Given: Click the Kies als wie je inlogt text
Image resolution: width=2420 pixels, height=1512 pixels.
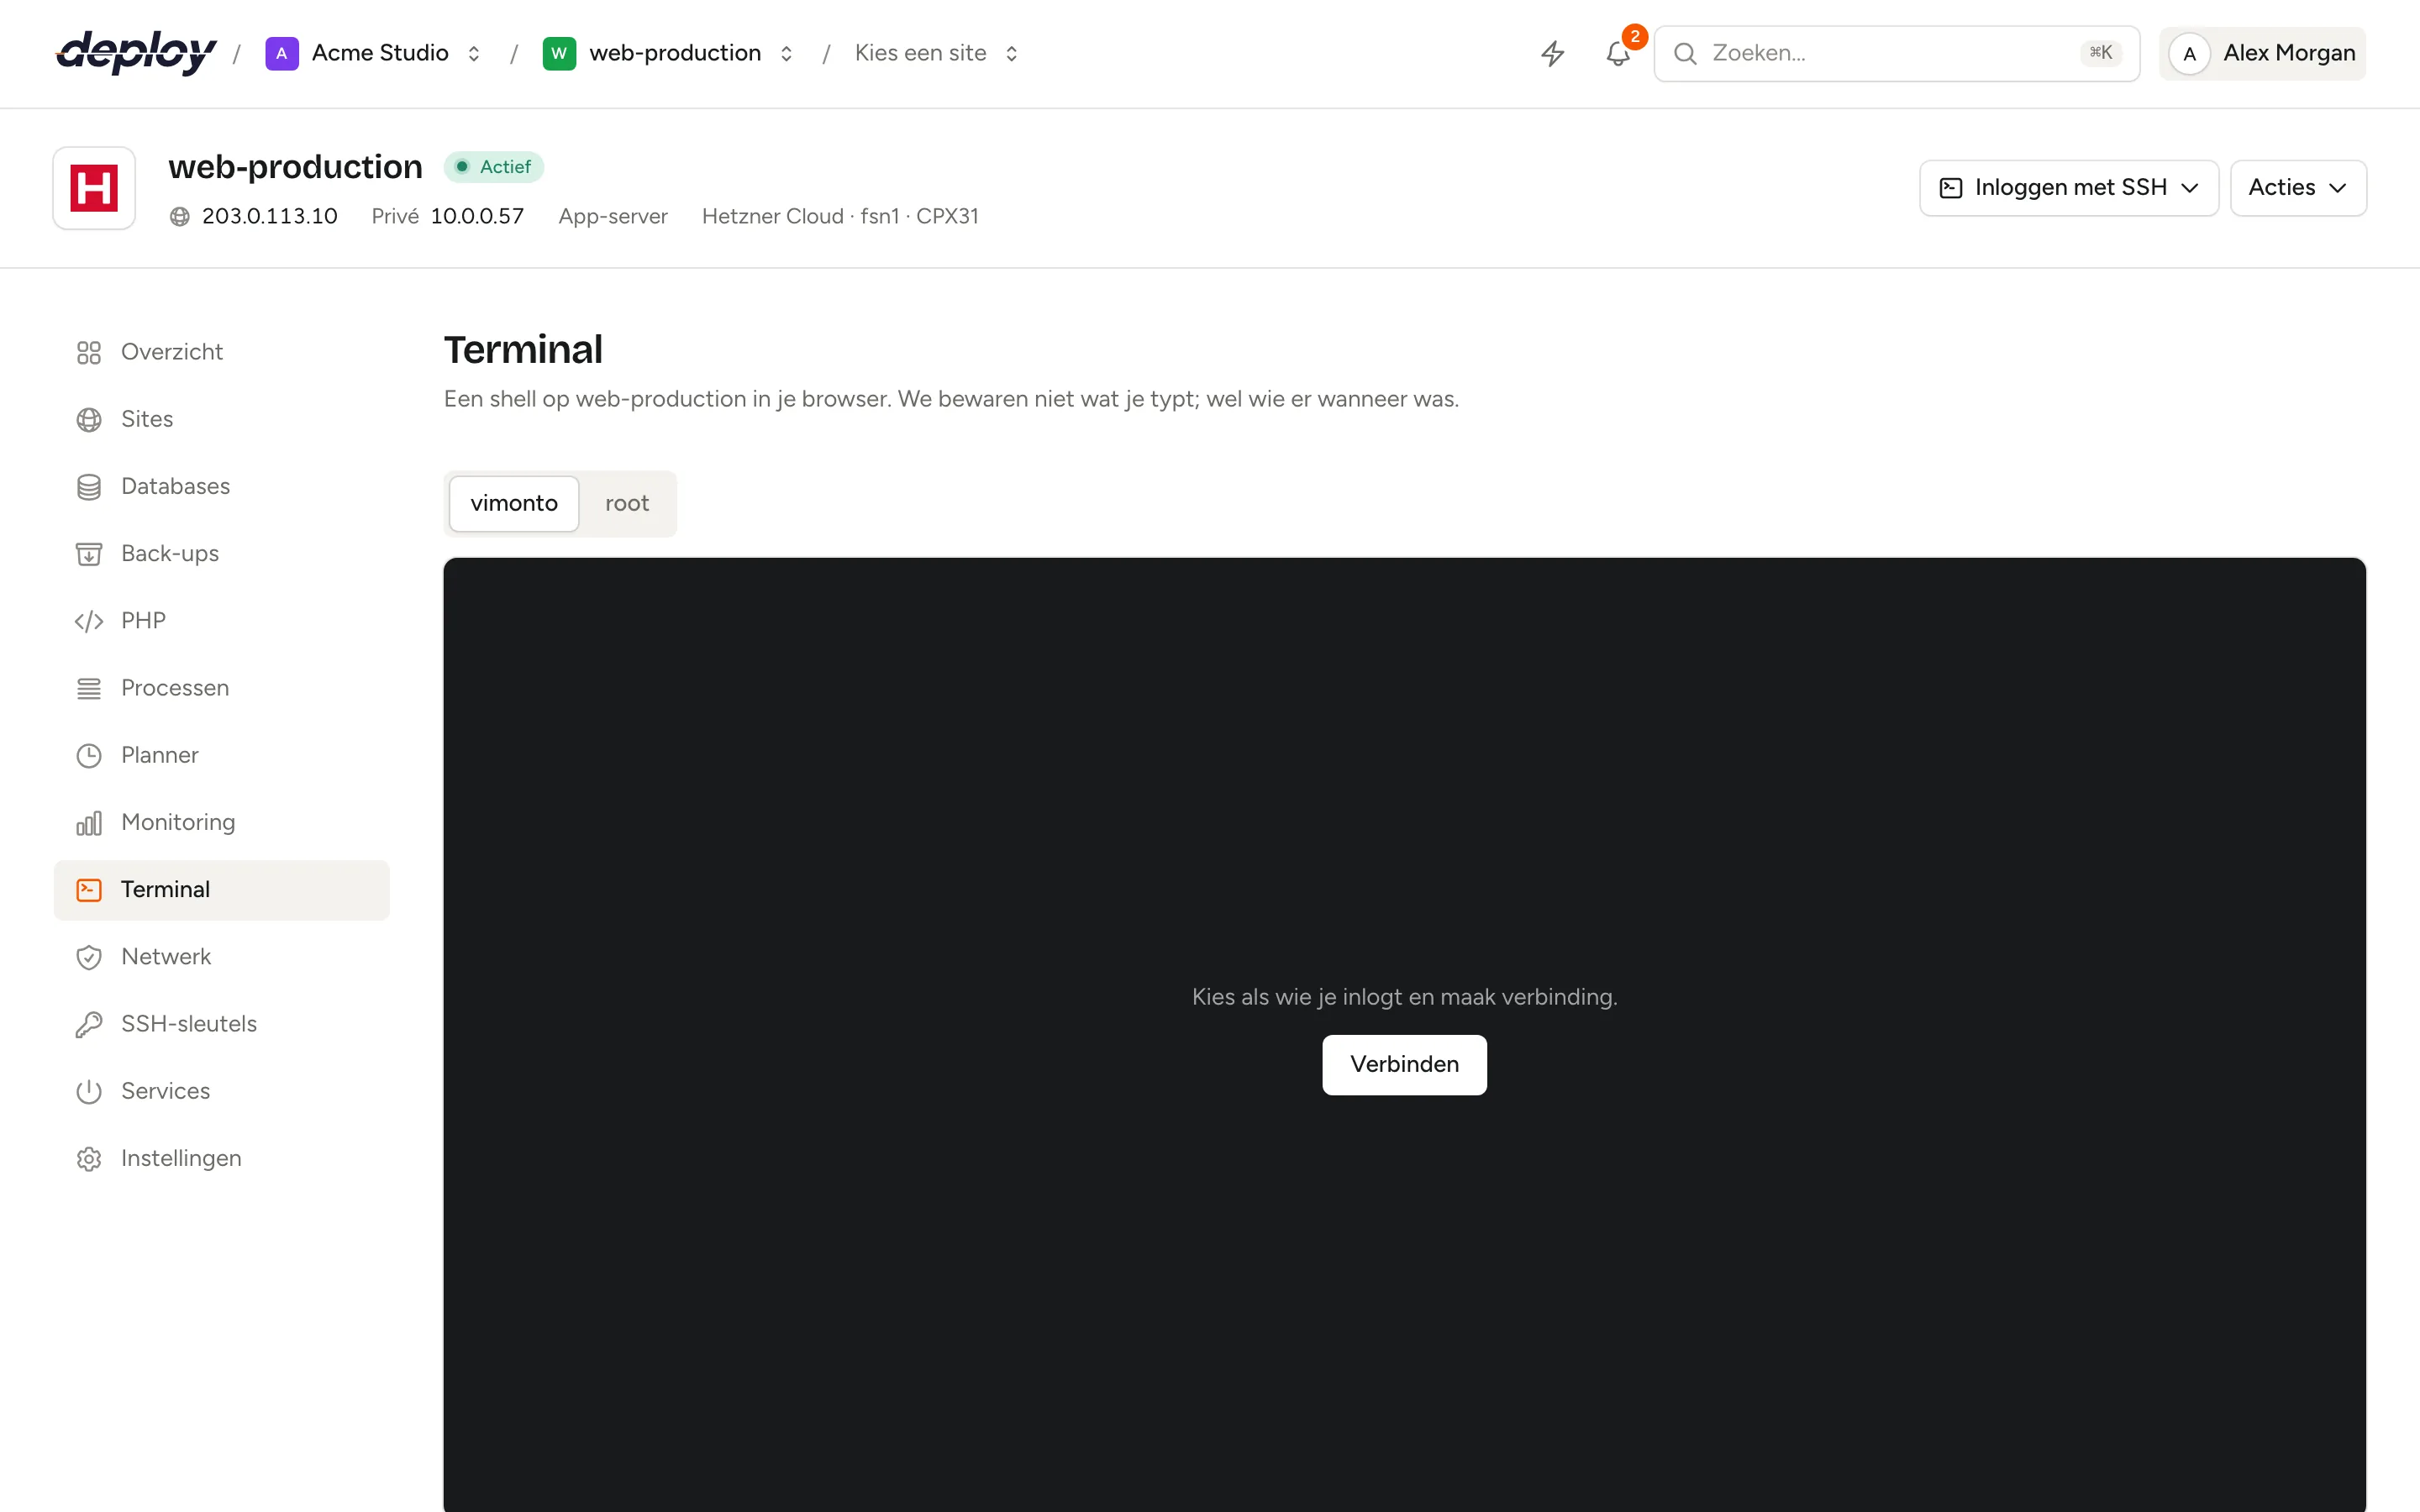Looking at the screenshot, I should [x=1404, y=997].
